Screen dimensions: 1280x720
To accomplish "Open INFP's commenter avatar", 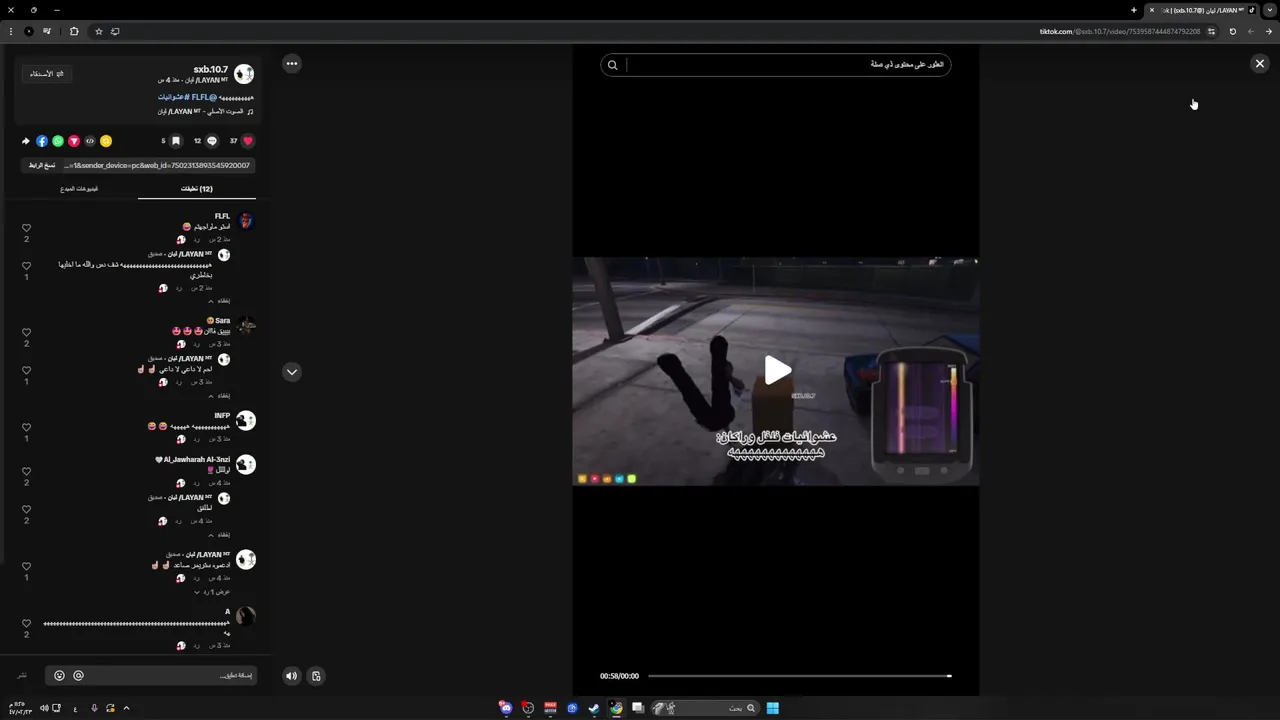I will tap(246, 420).
